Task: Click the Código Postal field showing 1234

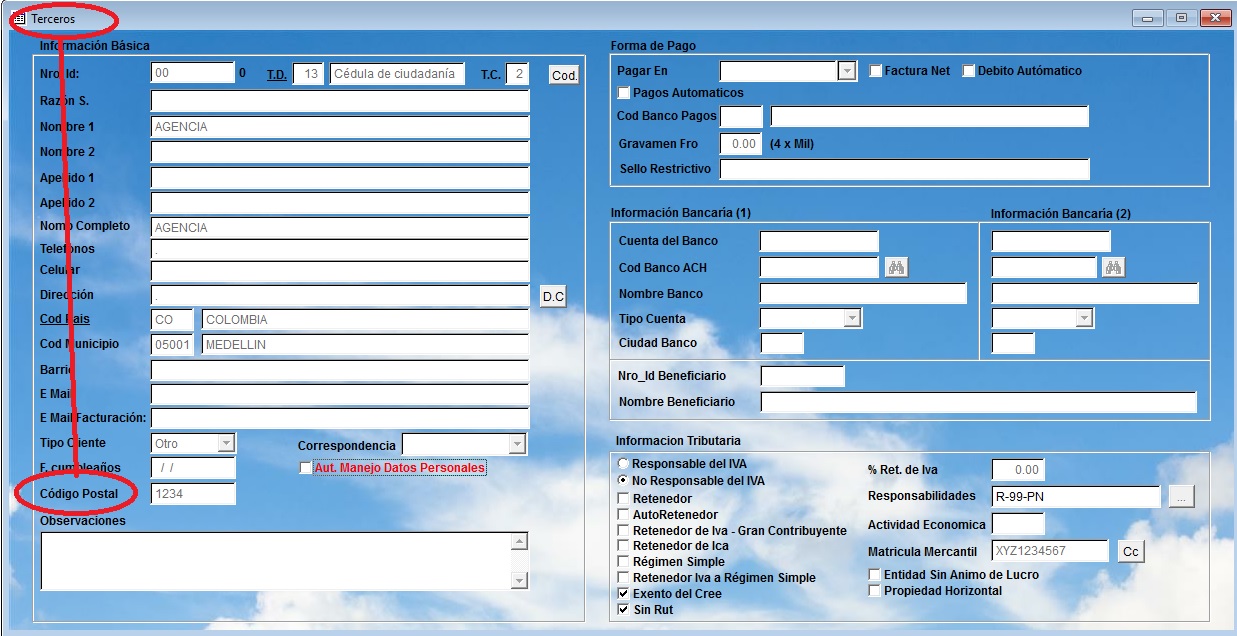Action: pos(193,493)
